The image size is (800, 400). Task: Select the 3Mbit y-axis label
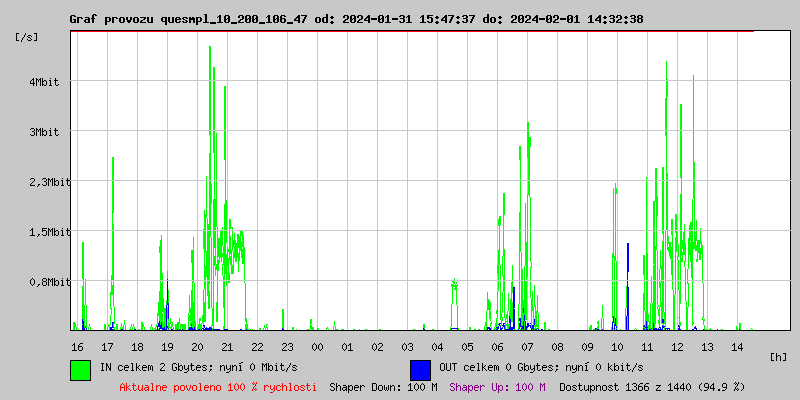tap(44, 132)
